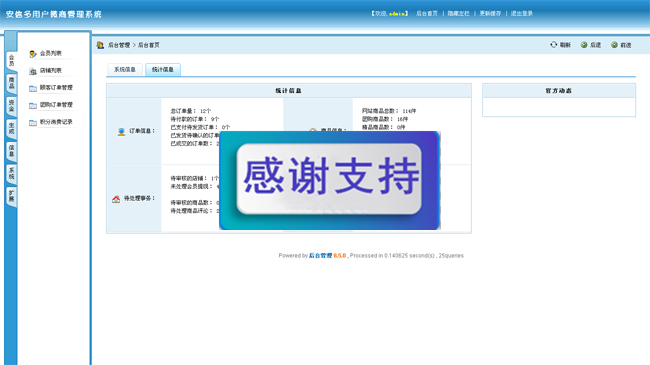650x365 pixels.
Task: Switch to the 系统 vertical tab
Action: point(12,173)
